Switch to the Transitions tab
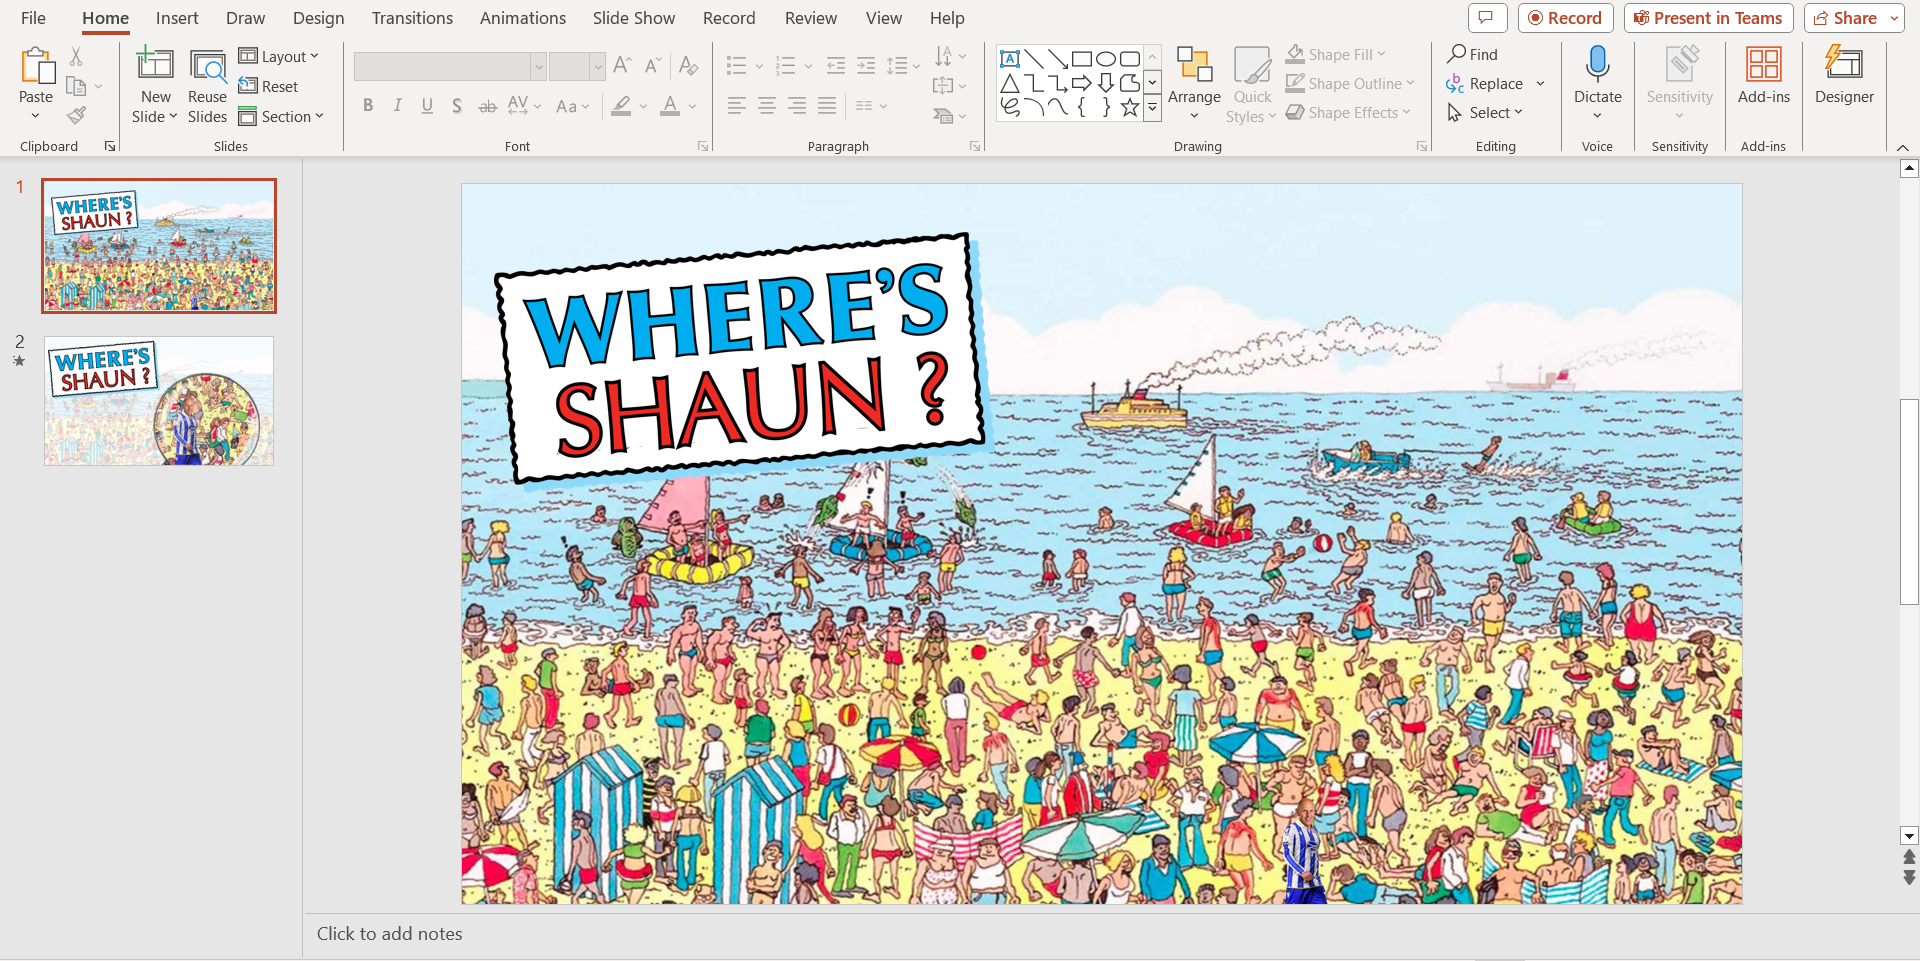The height and width of the screenshot is (961, 1920). [x=412, y=18]
